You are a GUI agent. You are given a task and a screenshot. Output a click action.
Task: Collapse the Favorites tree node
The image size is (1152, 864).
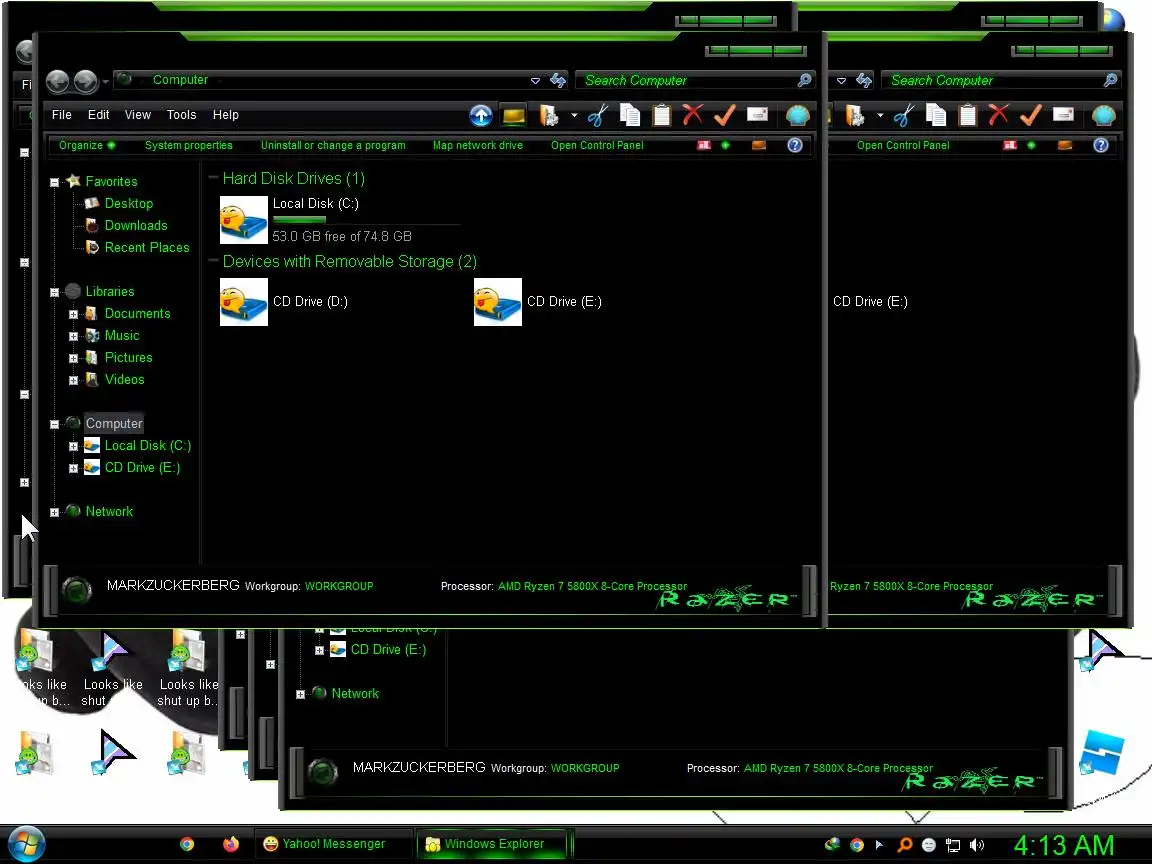[54, 182]
